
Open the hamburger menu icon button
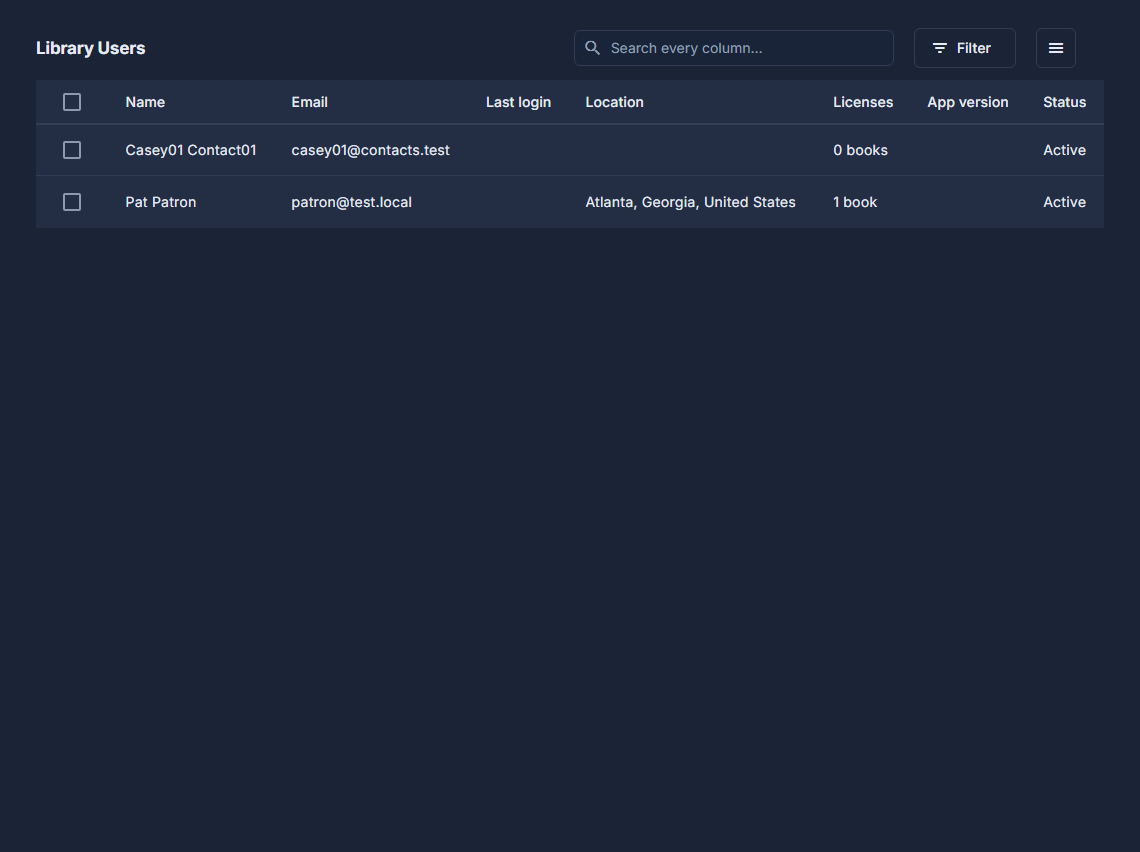coord(1055,48)
